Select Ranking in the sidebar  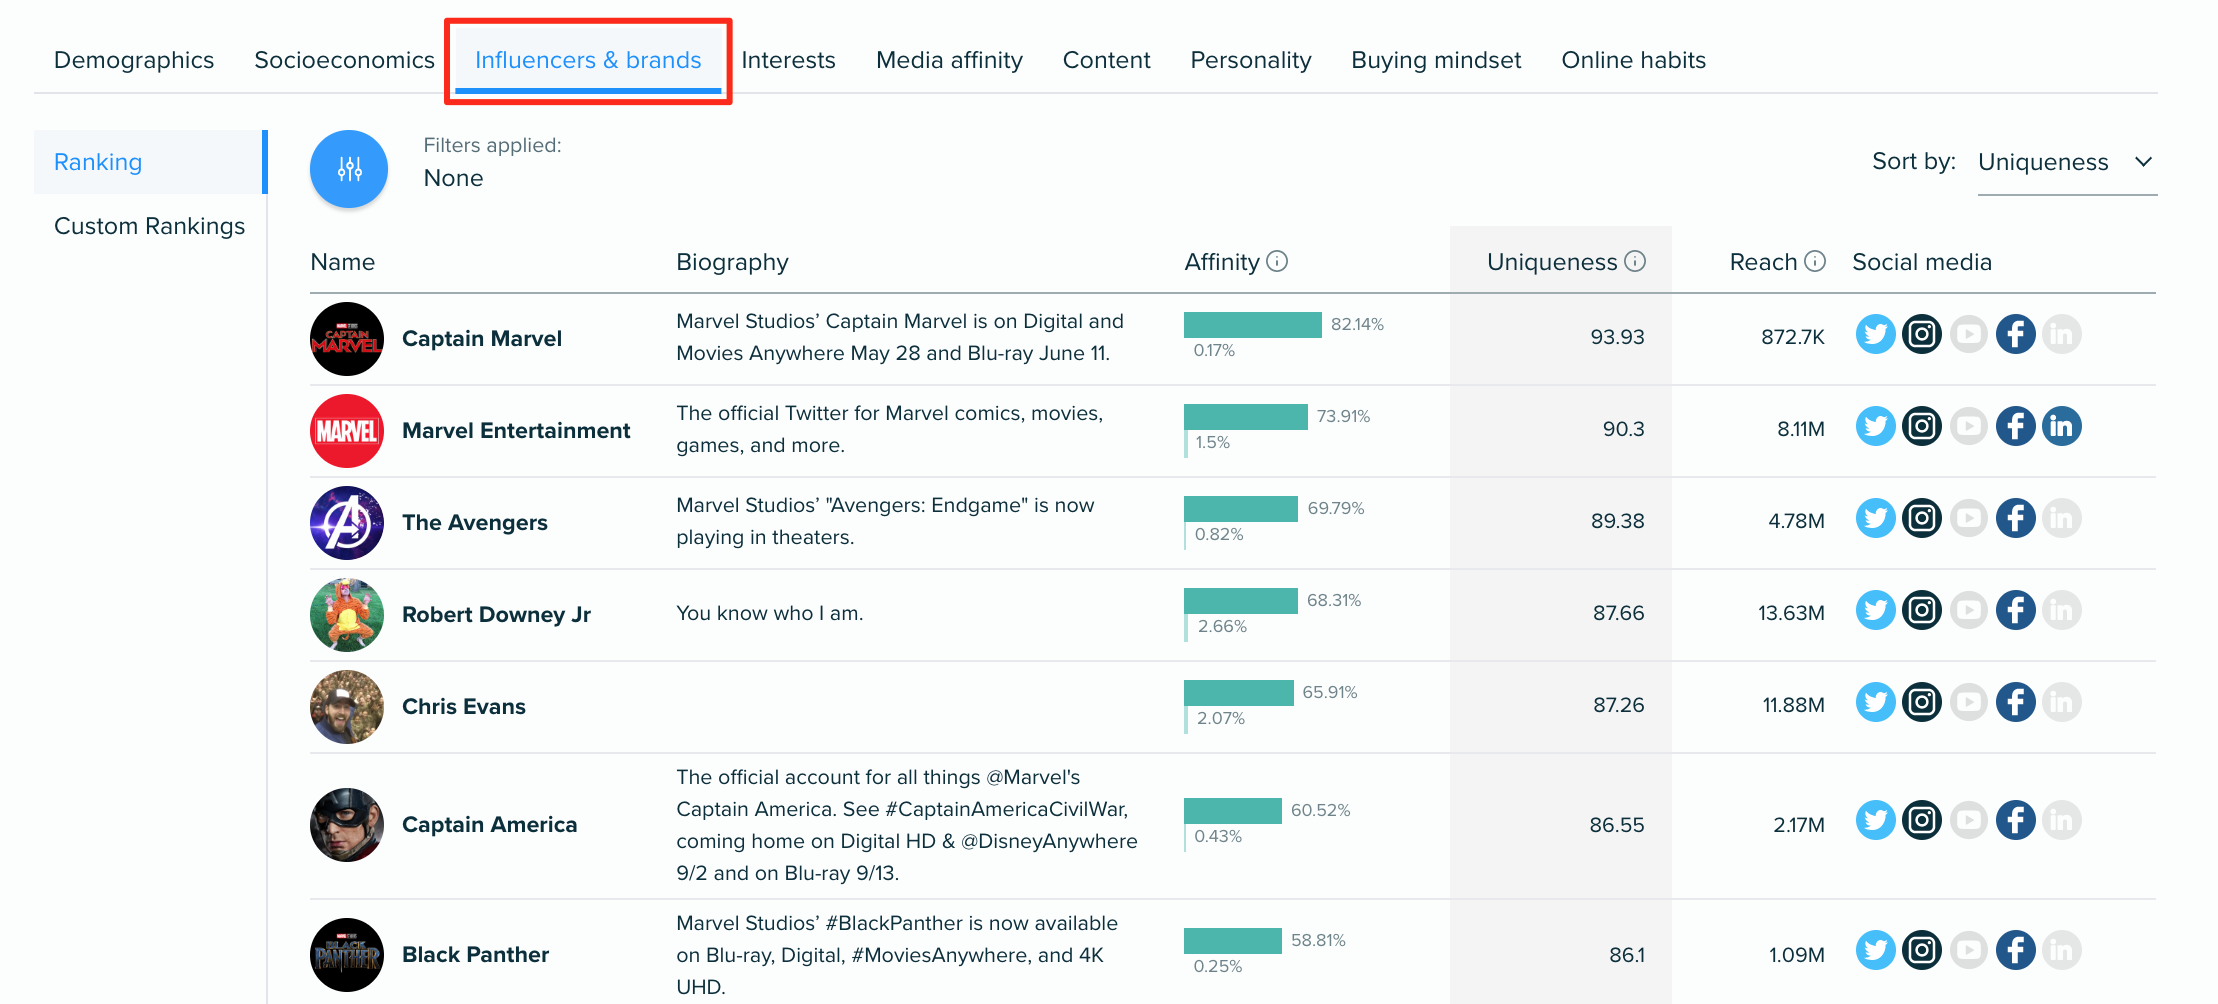coord(150,162)
